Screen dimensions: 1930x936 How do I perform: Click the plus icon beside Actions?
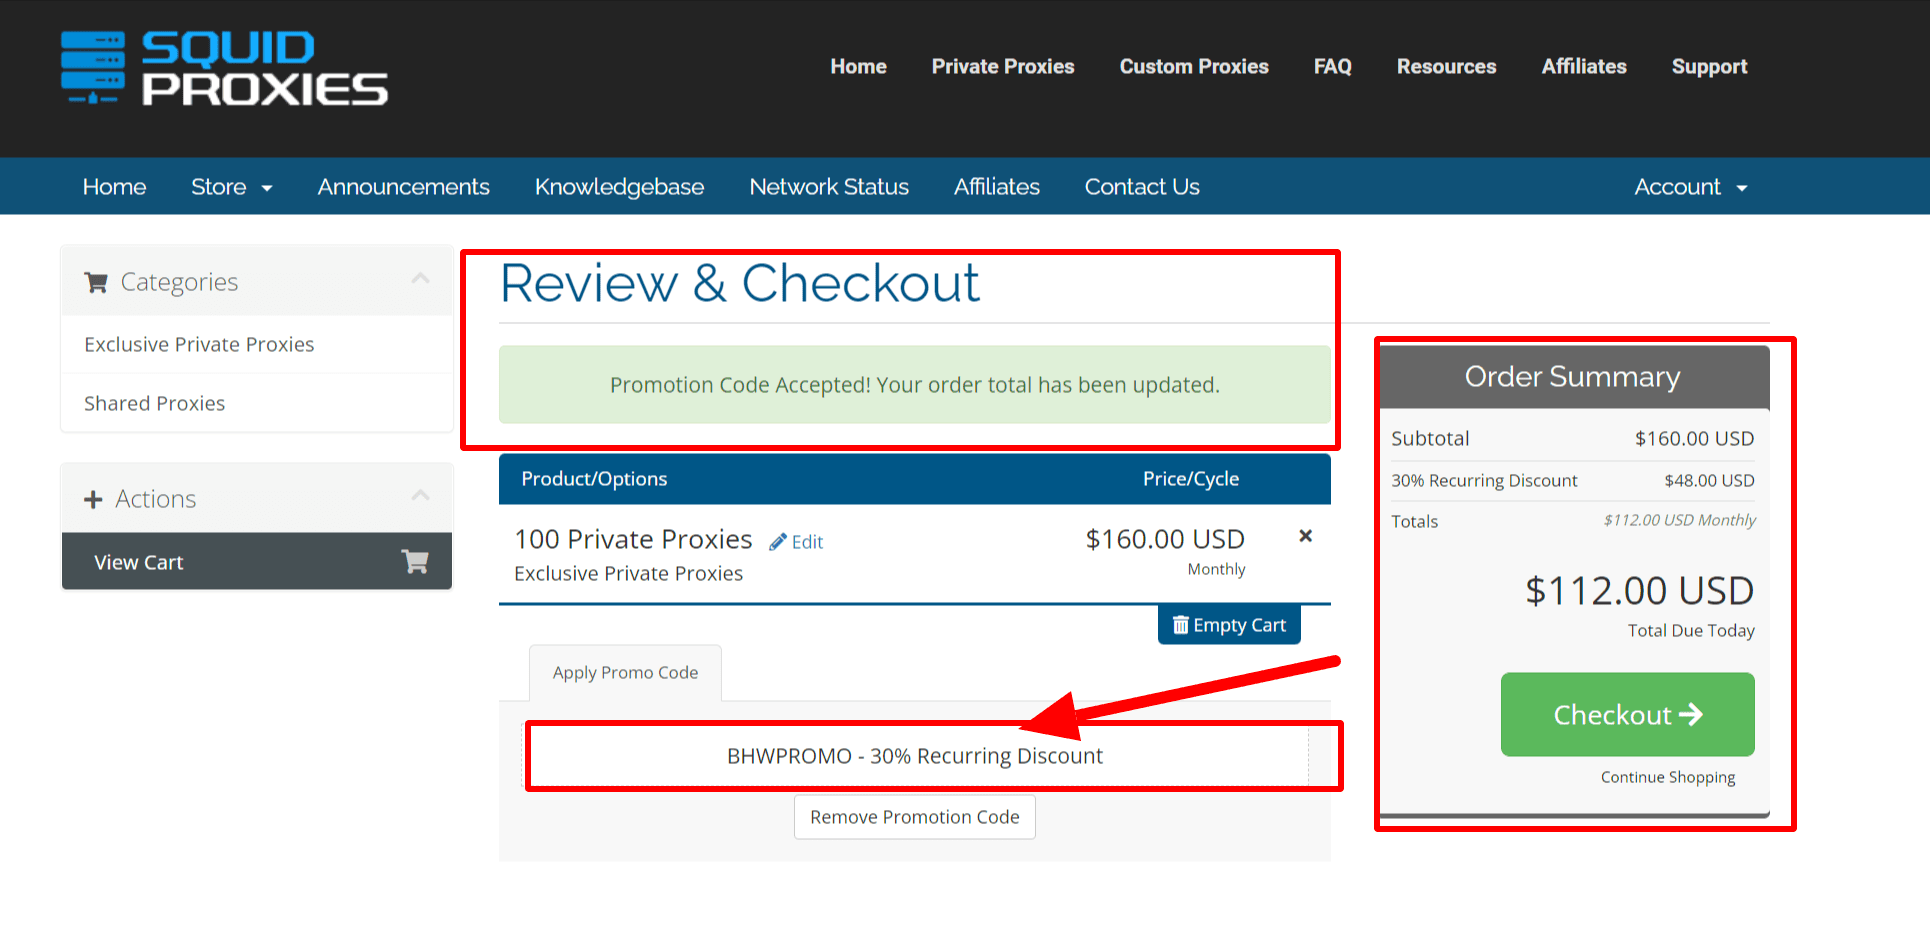[x=93, y=498]
